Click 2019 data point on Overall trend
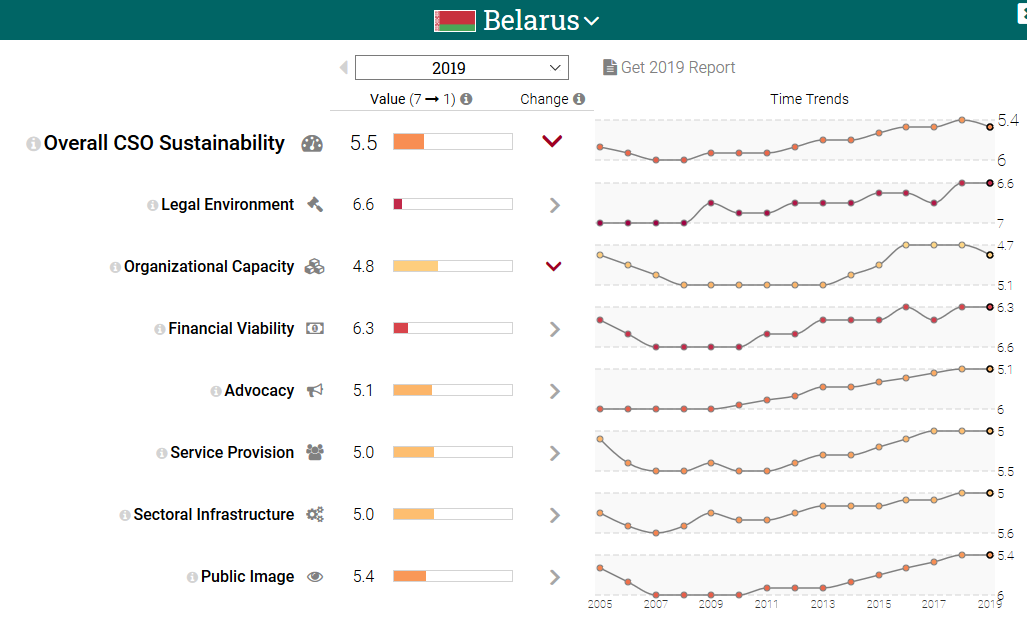 (989, 127)
